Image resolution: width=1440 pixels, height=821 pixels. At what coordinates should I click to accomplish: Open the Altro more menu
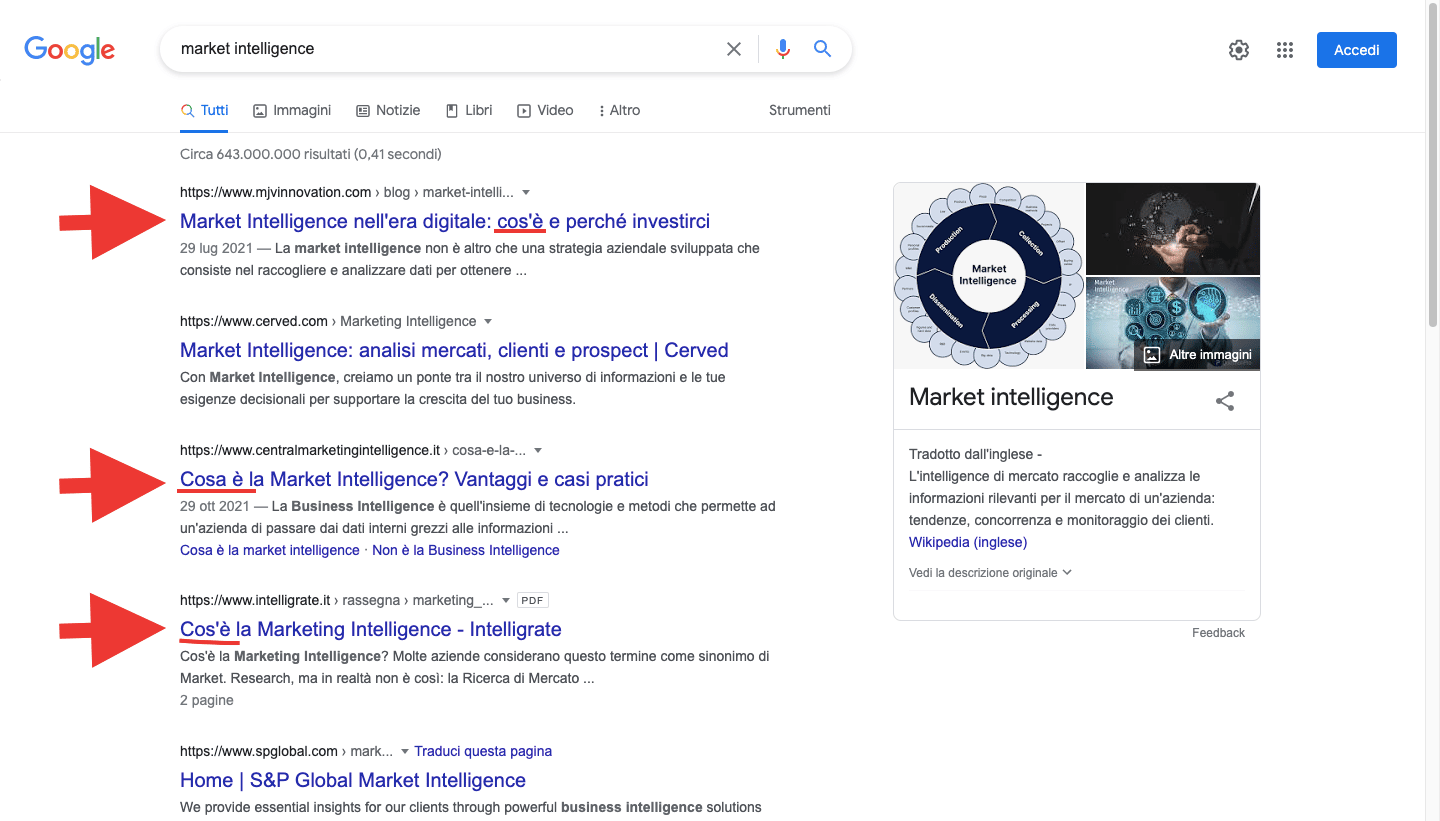[x=619, y=110]
